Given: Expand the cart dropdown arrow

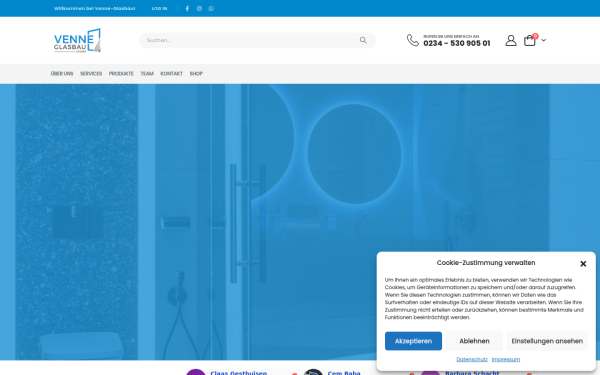Looking at the screenshot, I should click(544, 40).
